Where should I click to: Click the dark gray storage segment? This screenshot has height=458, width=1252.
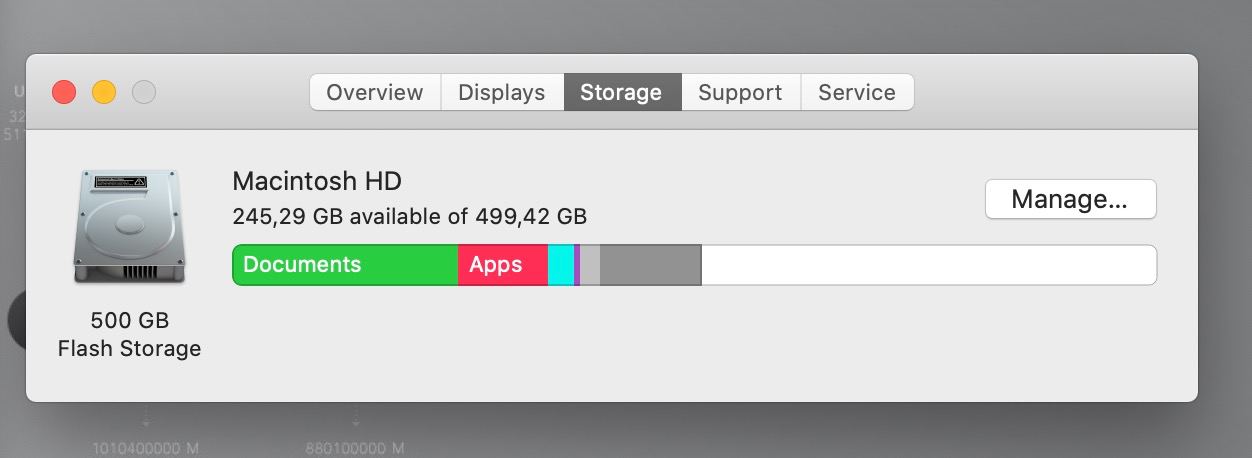(x=650, y=265)
